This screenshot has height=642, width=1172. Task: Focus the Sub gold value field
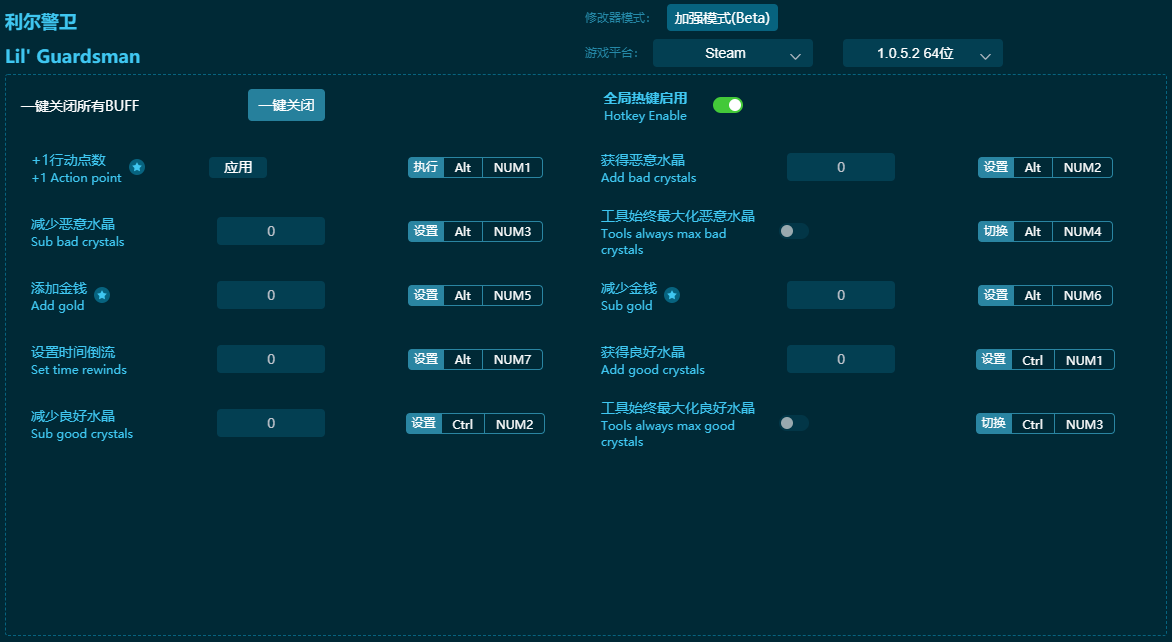[x=841, y=295]
